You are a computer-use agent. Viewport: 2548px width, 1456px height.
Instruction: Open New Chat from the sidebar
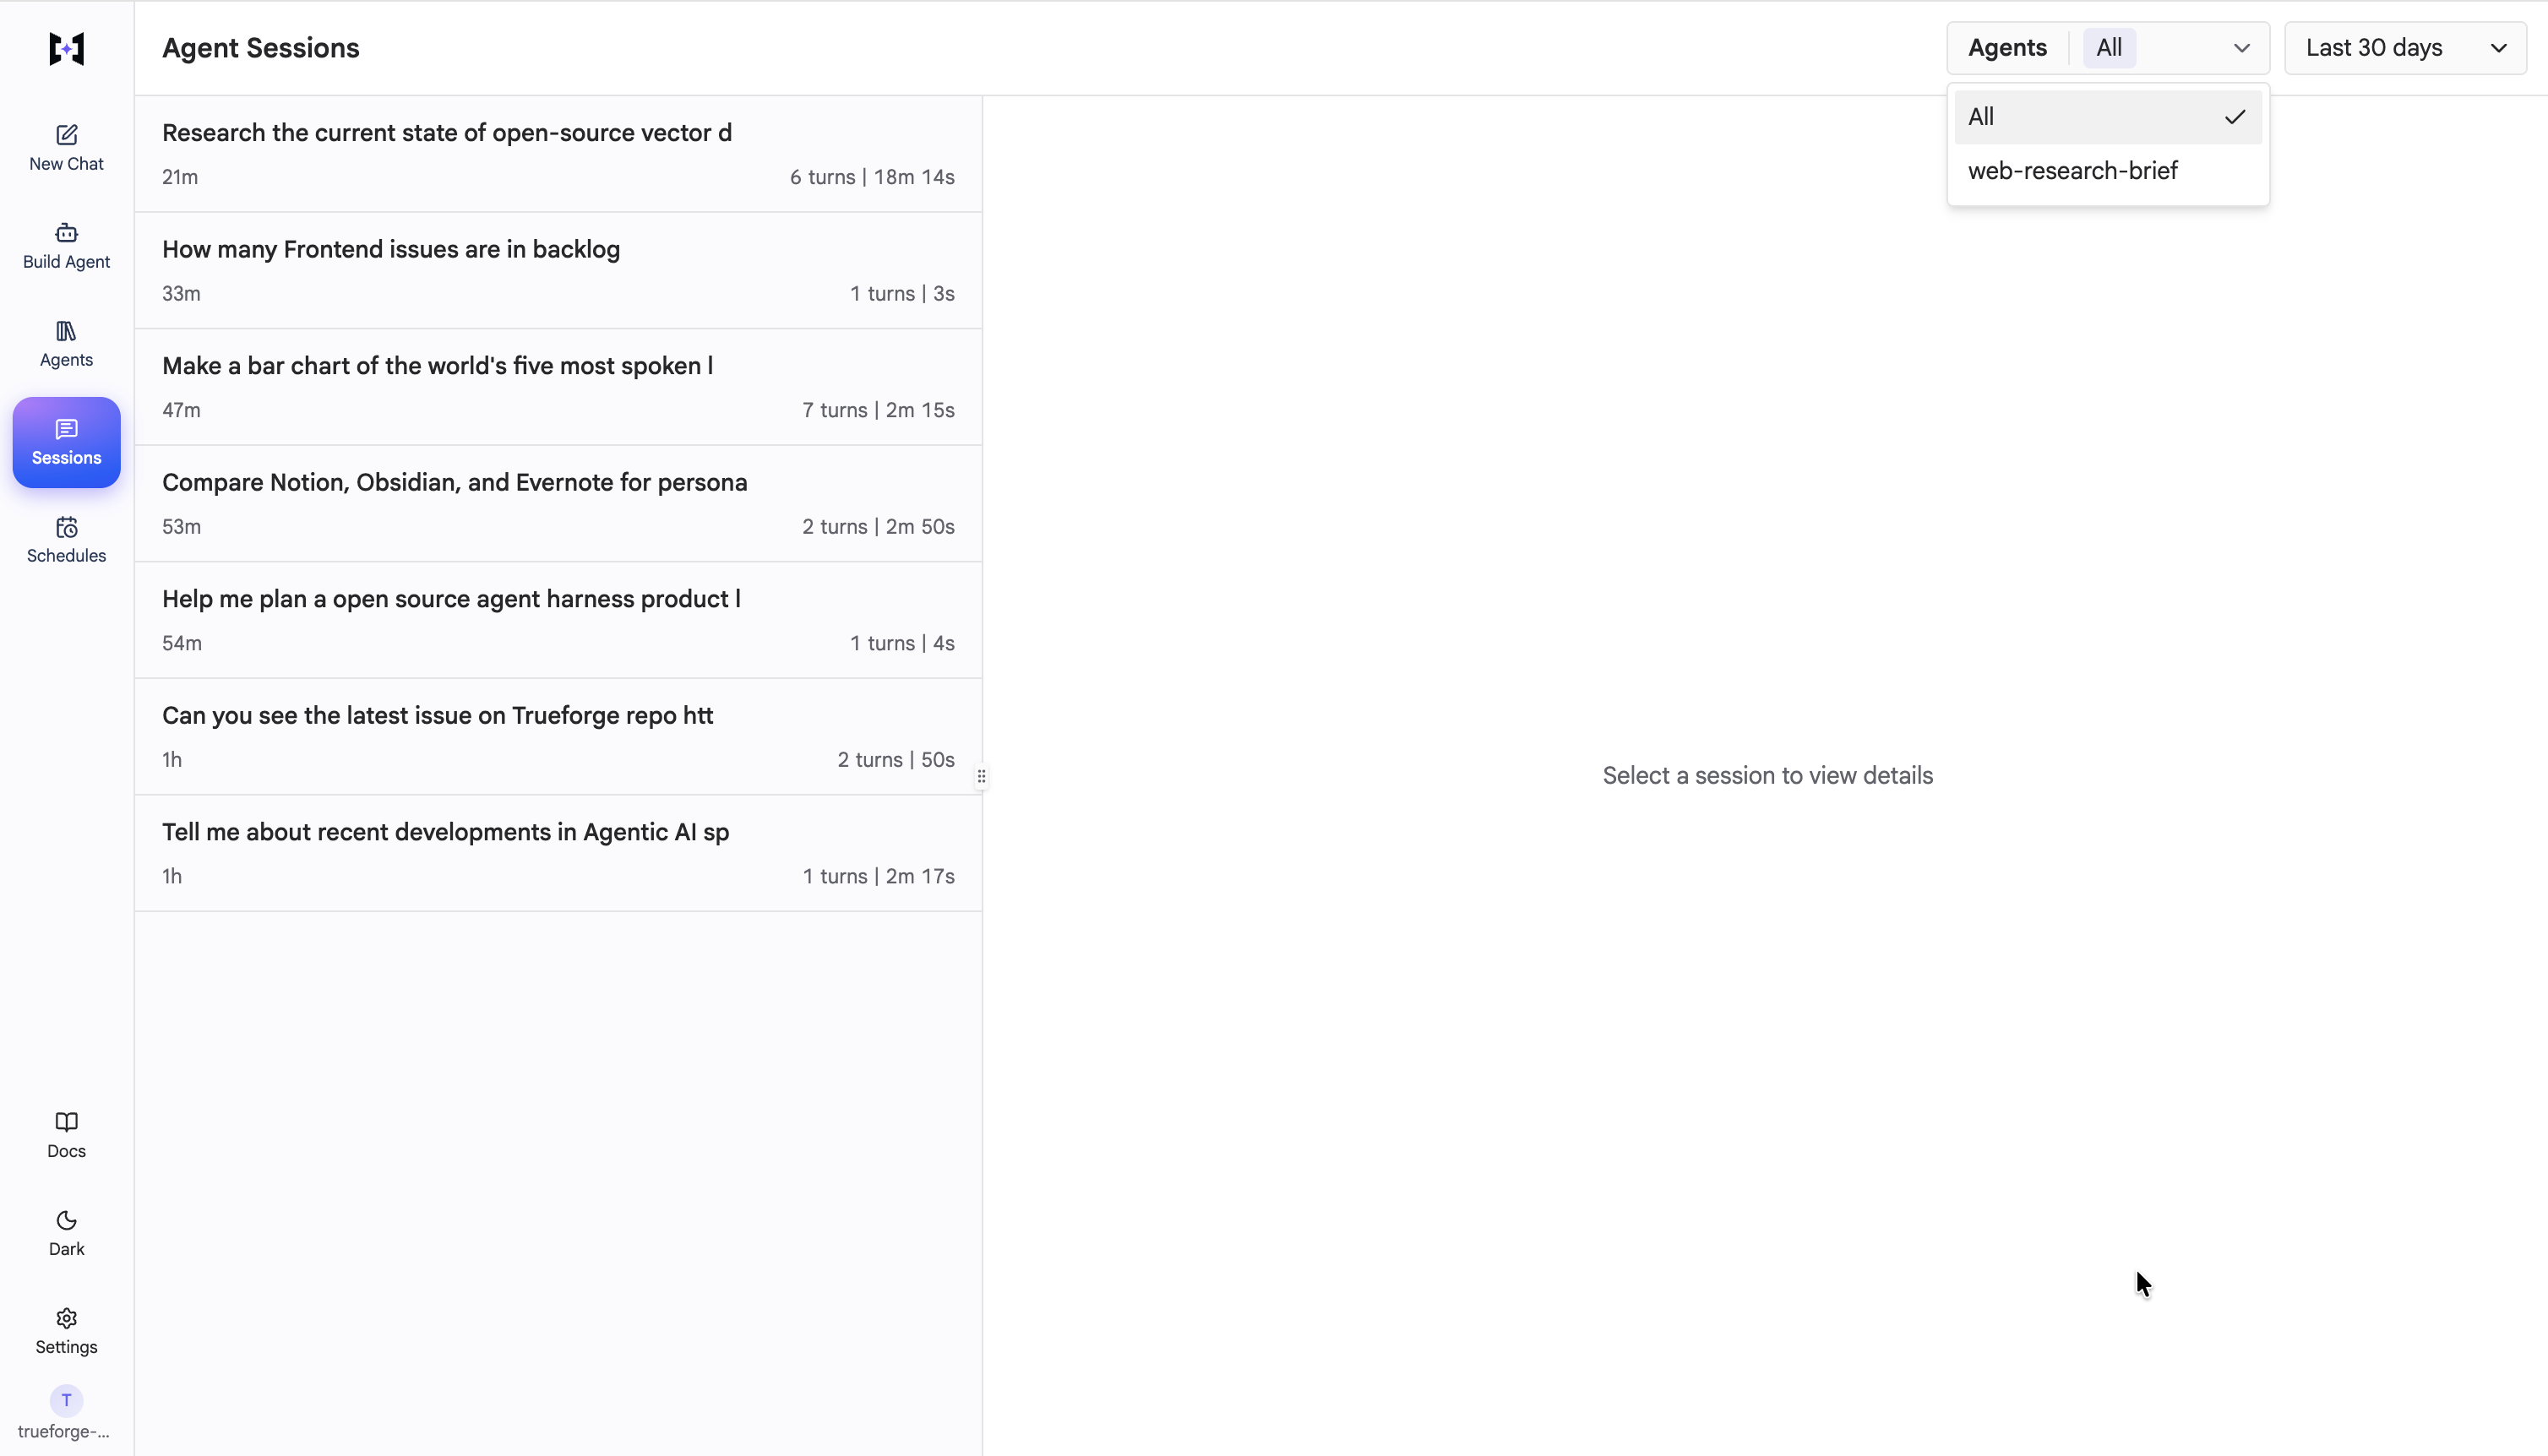tap(66, 148)
